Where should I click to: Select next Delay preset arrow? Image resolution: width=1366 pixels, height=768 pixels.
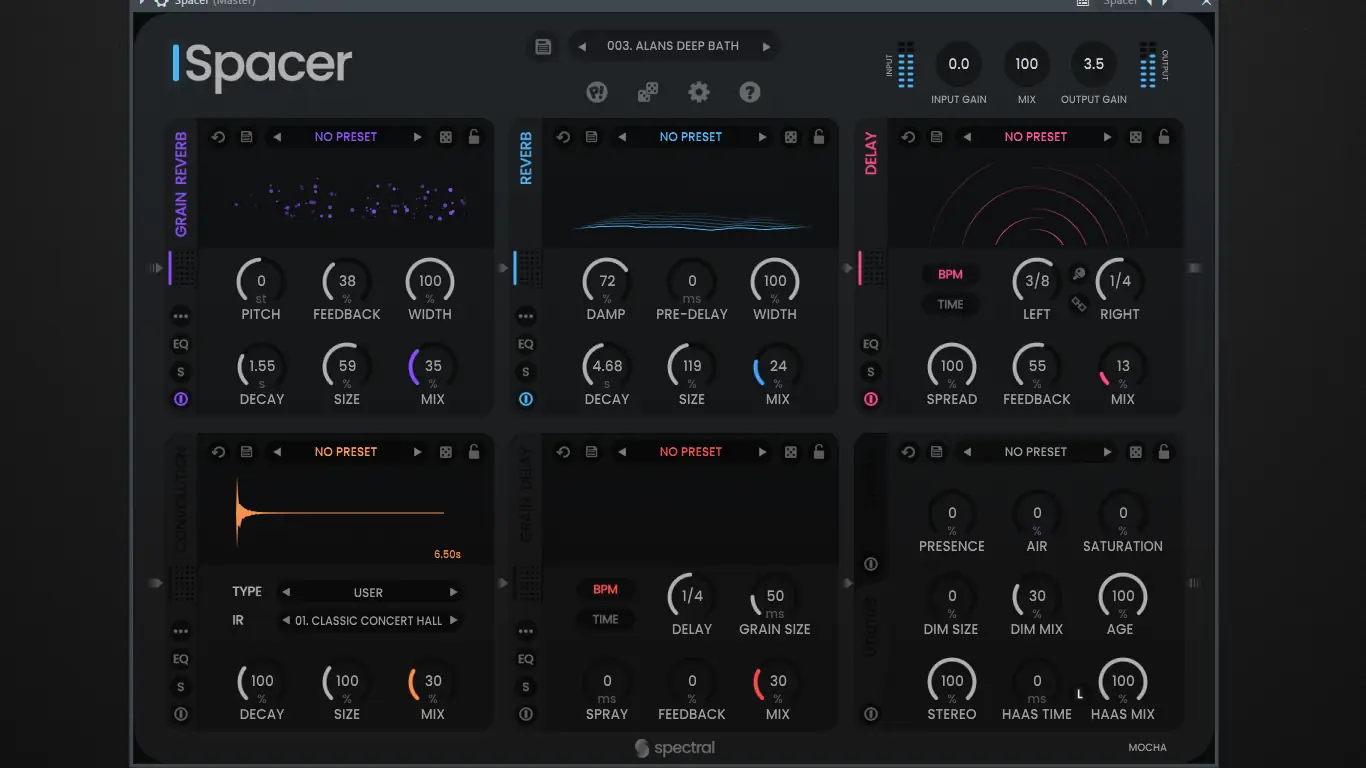1108,137
